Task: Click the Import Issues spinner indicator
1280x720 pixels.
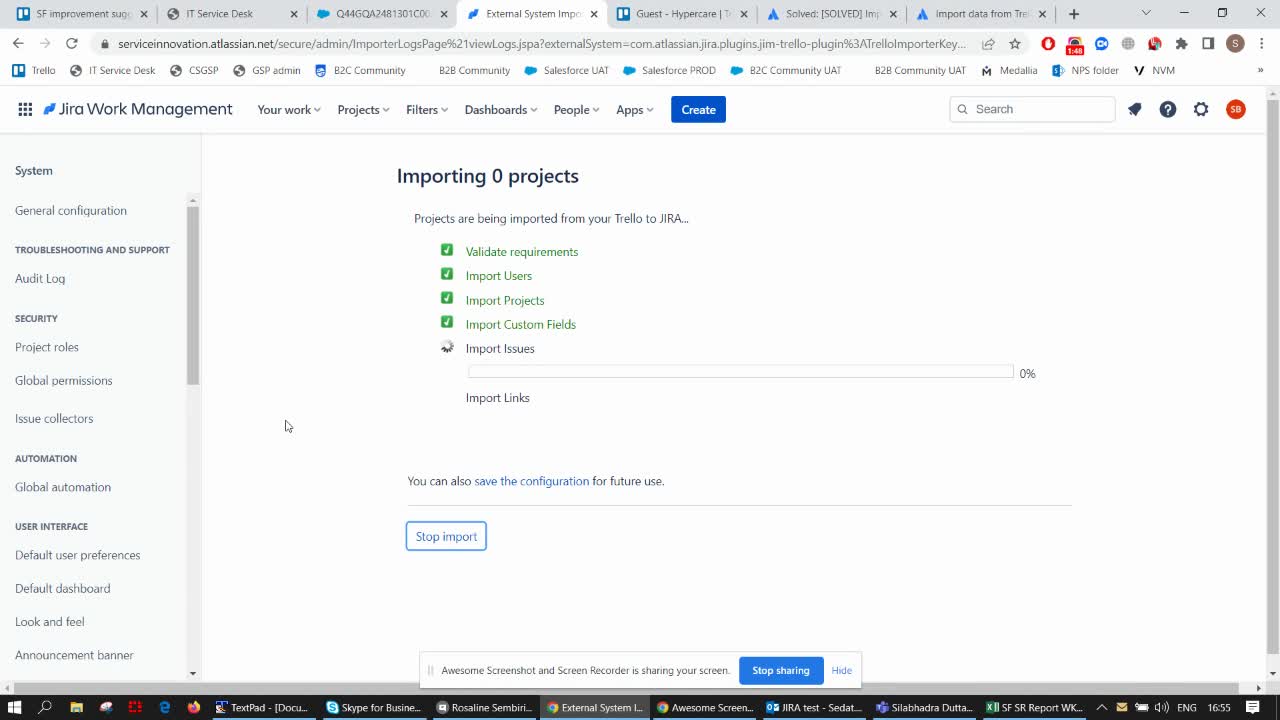Action: tap(447, 346)
